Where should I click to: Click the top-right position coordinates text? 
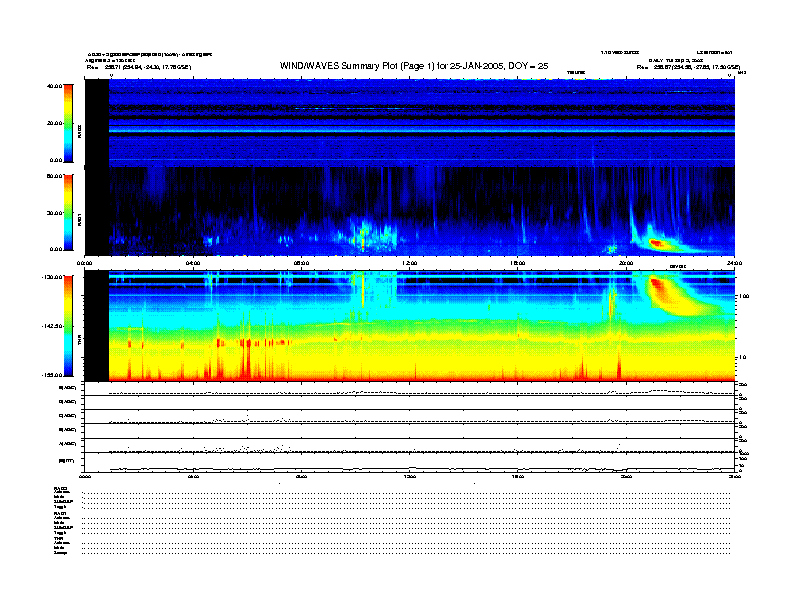[688, 67]
